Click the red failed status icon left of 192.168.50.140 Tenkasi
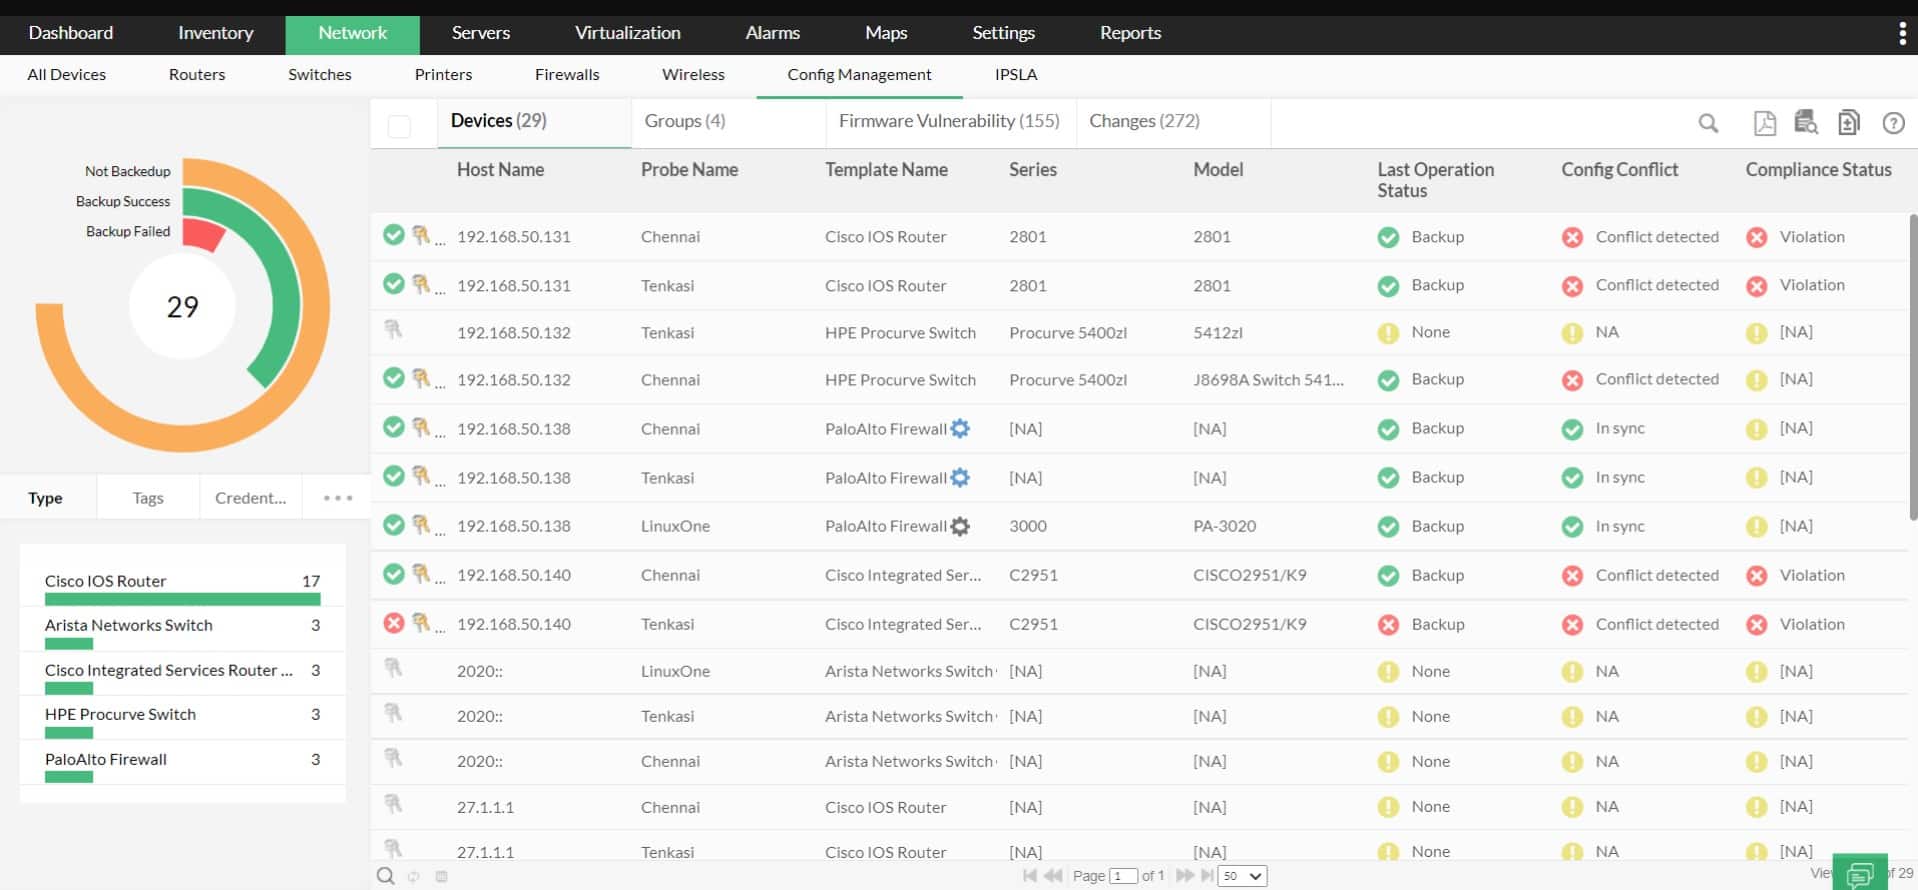The width and height of the screenshot is (1918, 890). 394,623
